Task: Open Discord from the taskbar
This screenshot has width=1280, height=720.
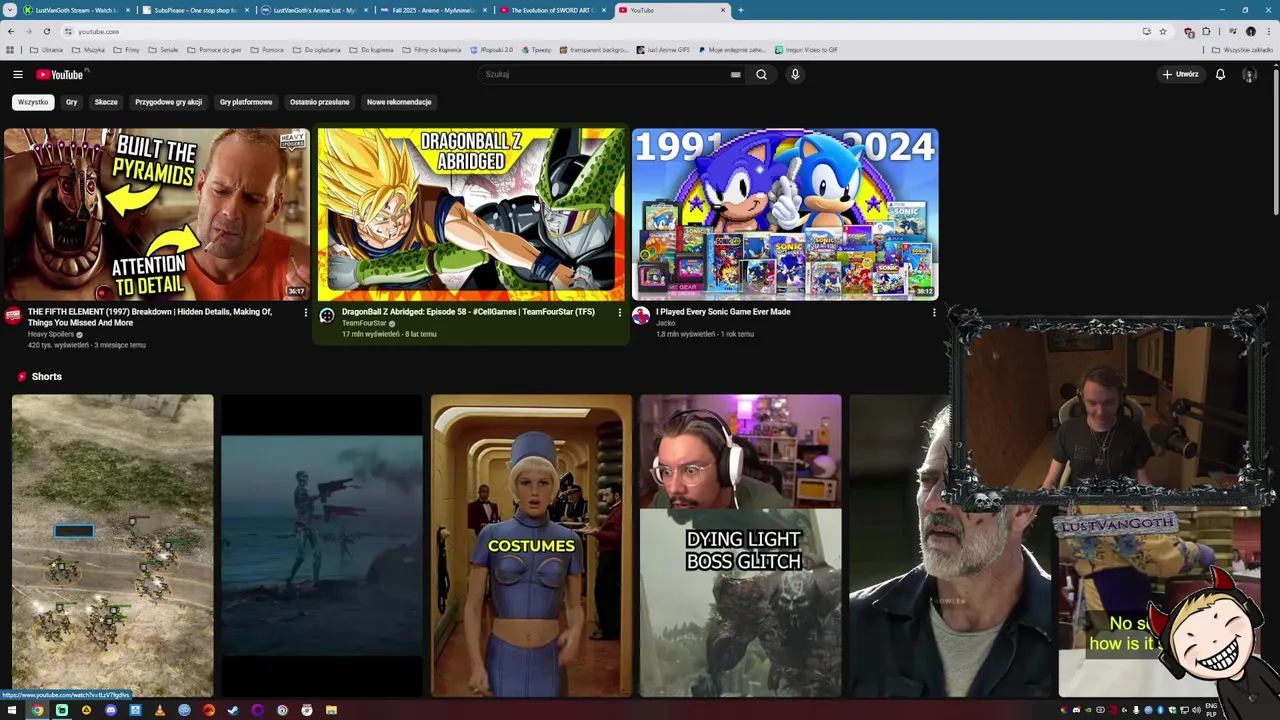Action: [x=111, y=710]
